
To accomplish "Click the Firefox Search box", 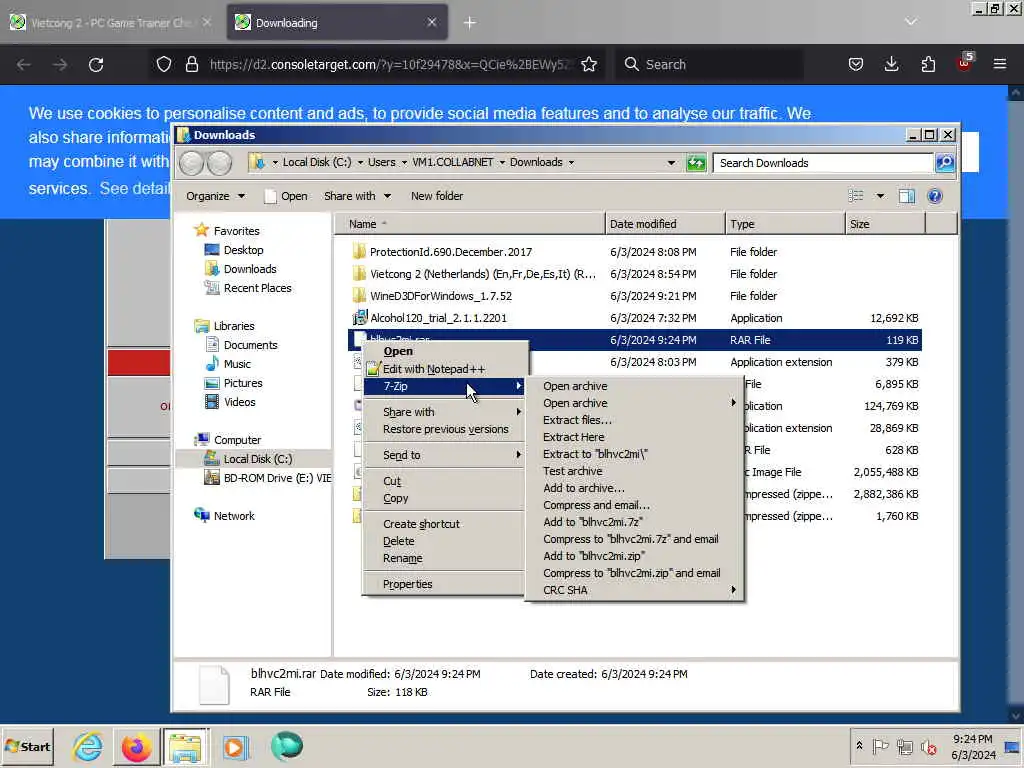I will (x=709, y=64).
